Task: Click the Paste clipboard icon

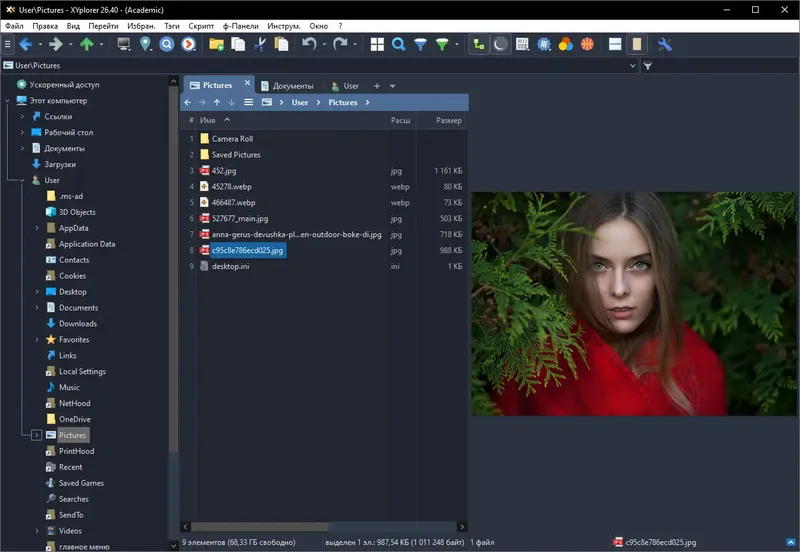Action: [282, 44]
